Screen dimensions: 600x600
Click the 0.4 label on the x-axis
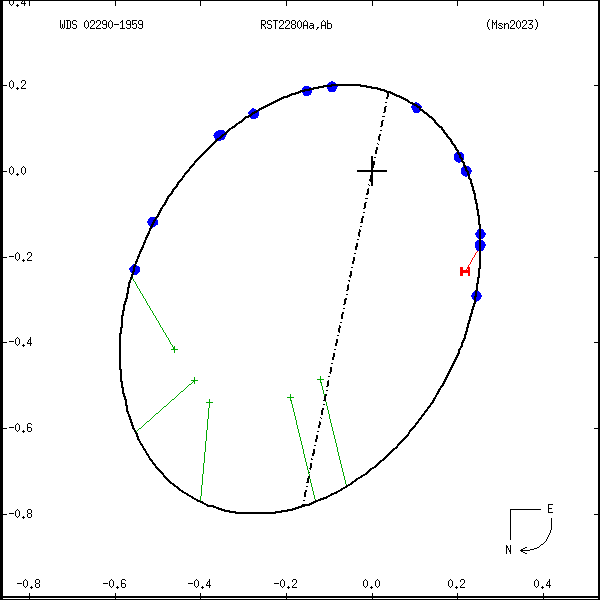coord(543,584)
